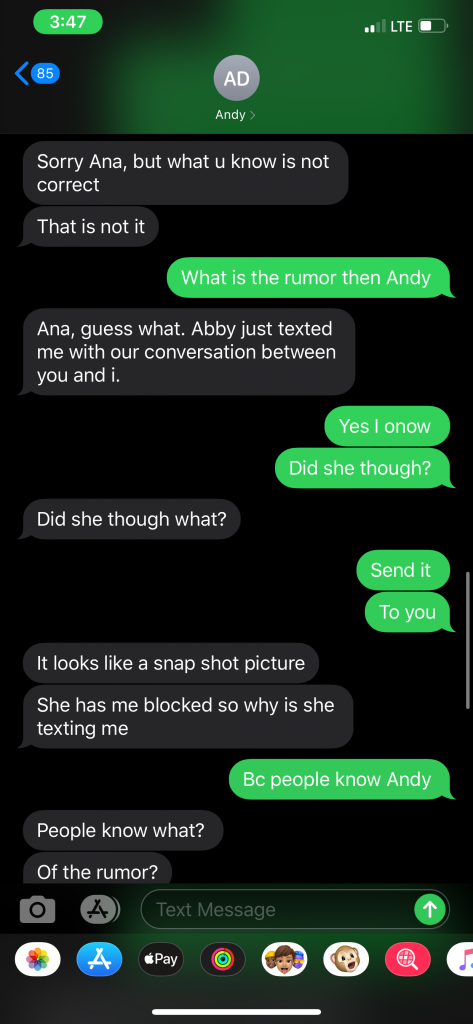Open Memoji stickers app

tap(284, 959)
